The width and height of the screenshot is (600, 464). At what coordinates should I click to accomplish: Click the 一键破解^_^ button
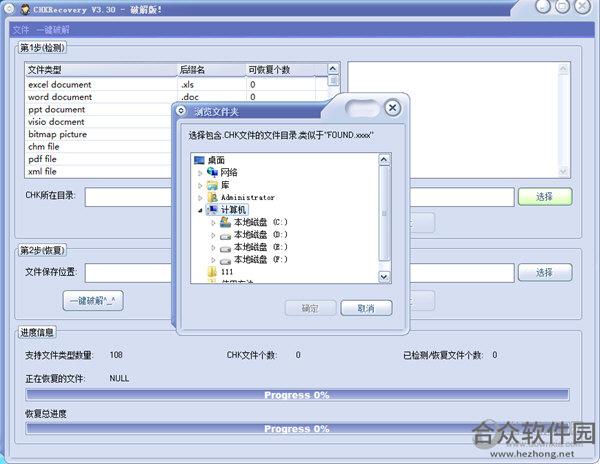click(x=93, y=301)
